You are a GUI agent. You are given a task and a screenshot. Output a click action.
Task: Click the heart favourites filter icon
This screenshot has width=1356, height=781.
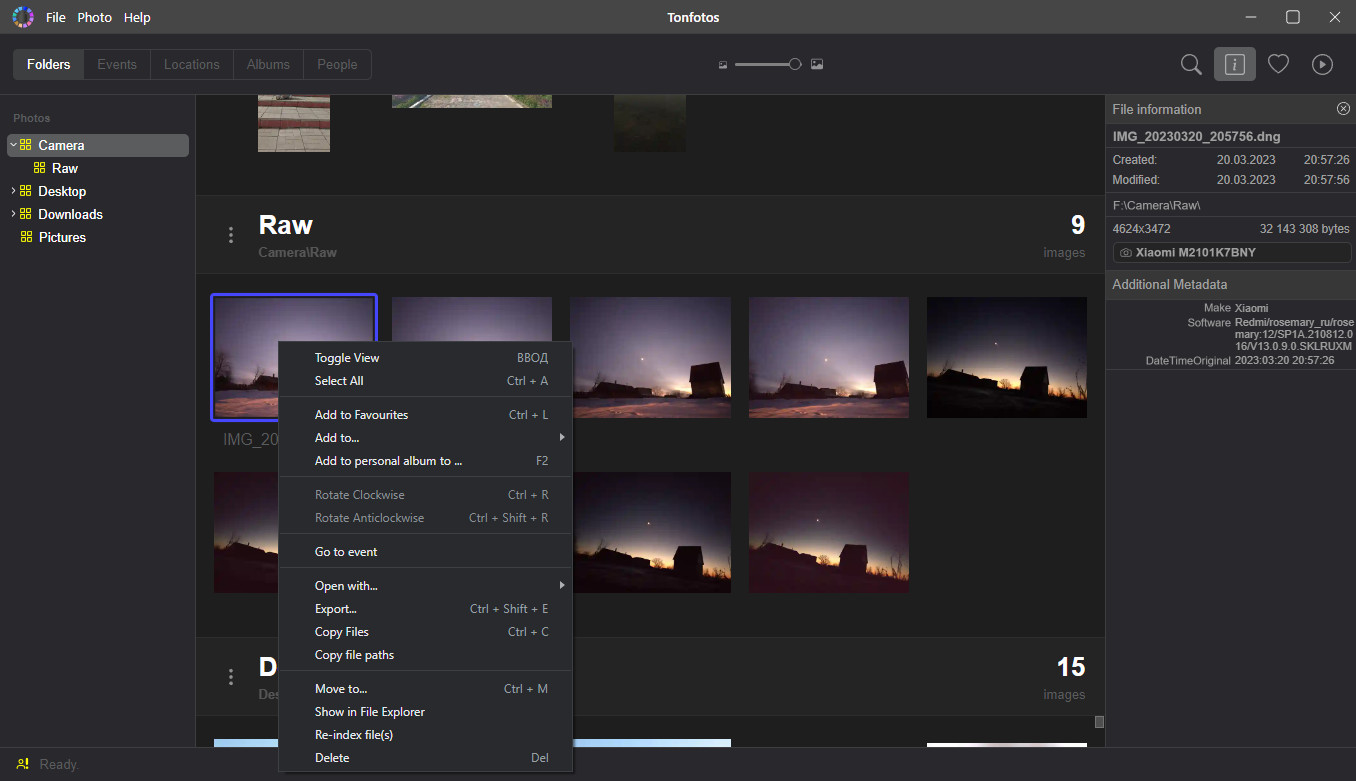1278,64
